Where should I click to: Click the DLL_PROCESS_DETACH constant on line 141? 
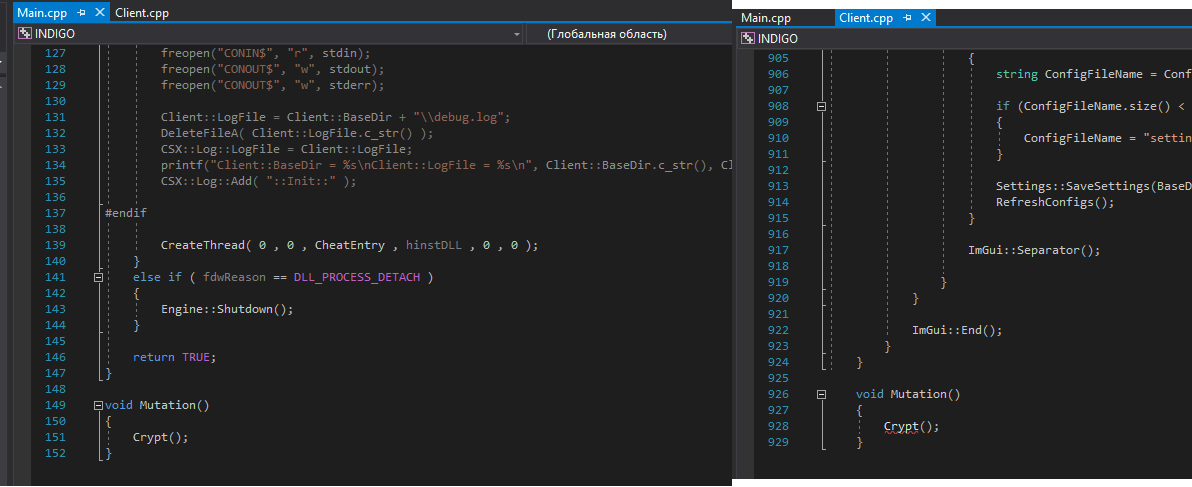[x=356, y=277]
